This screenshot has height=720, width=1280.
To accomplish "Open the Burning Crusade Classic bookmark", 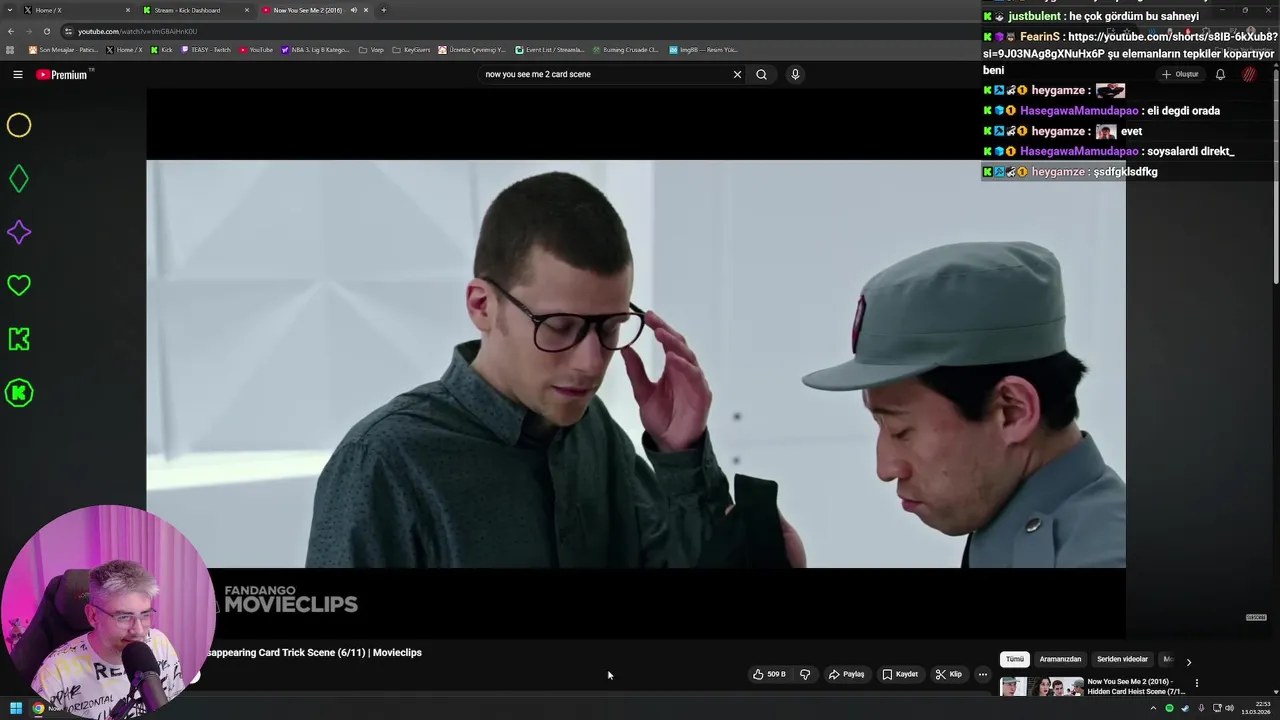I will [626, 50].
